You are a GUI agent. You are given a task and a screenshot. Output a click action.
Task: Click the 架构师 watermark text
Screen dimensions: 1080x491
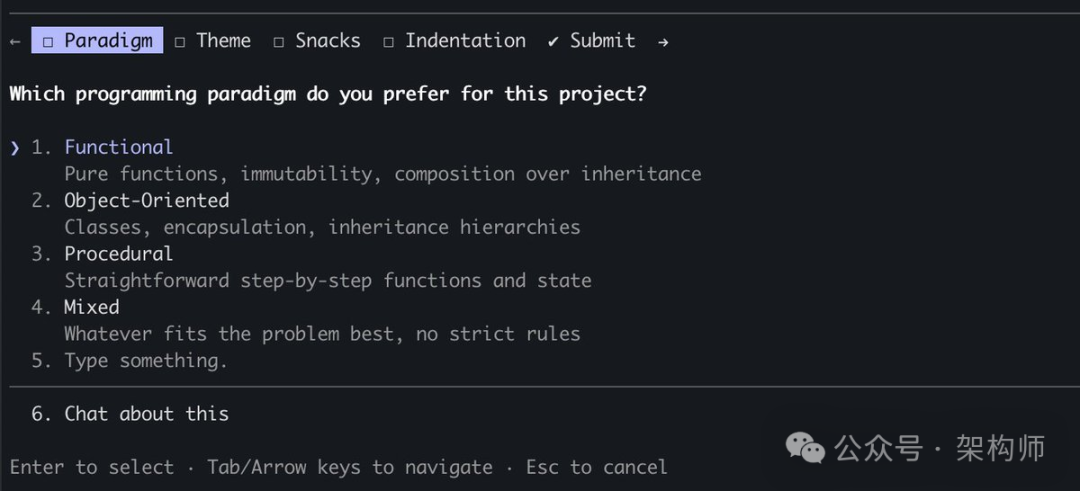click(x=1000, y=448)
